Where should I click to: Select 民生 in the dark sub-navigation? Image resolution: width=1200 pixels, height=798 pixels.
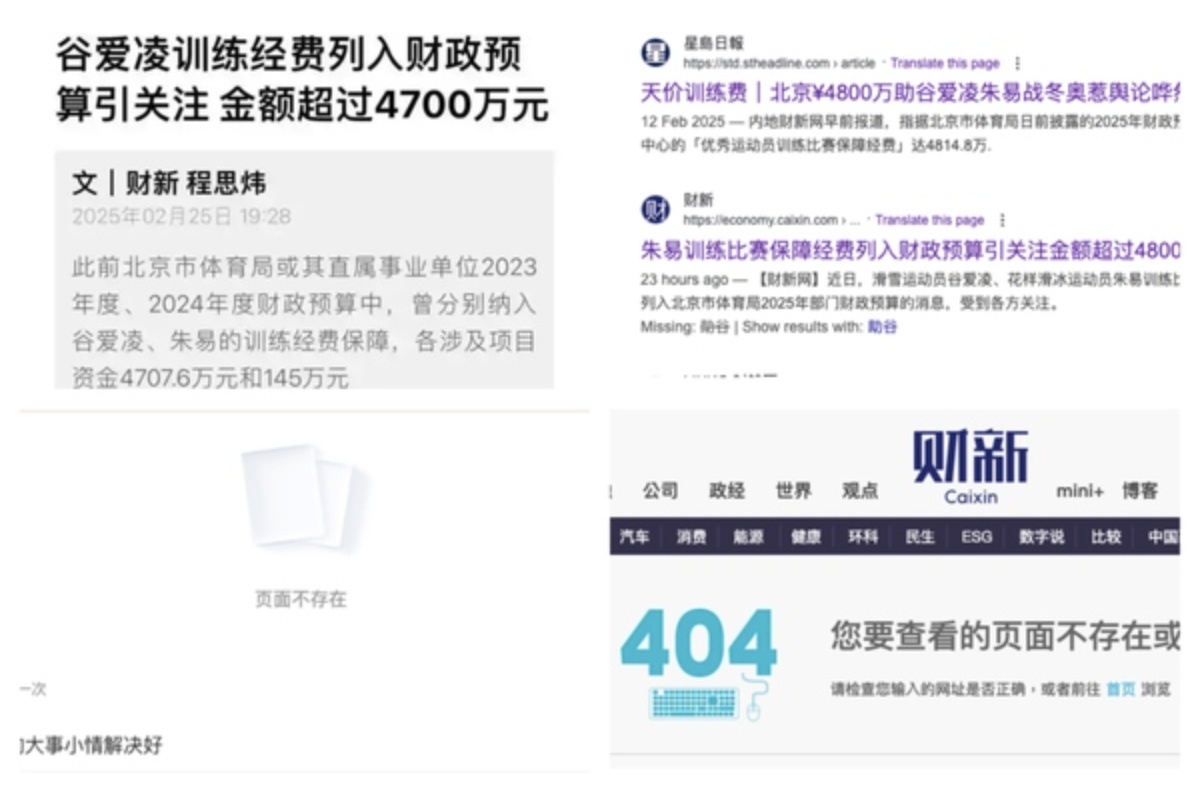[920, 537]
